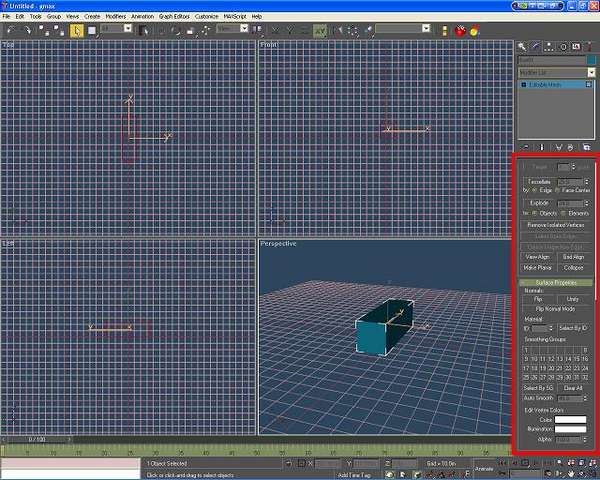Toggle smoothing group 1 button
600x480 pixels.
click(526, 350)
